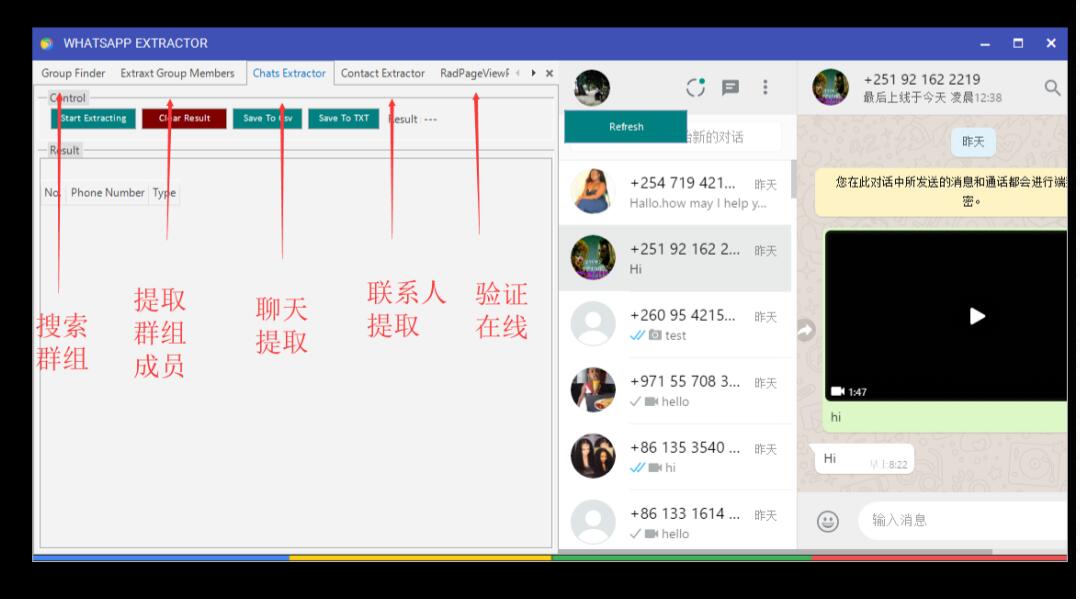Open the emoji picker smiley icon
The width and height of the screenshot is (1080, 599).
(828, 521)
